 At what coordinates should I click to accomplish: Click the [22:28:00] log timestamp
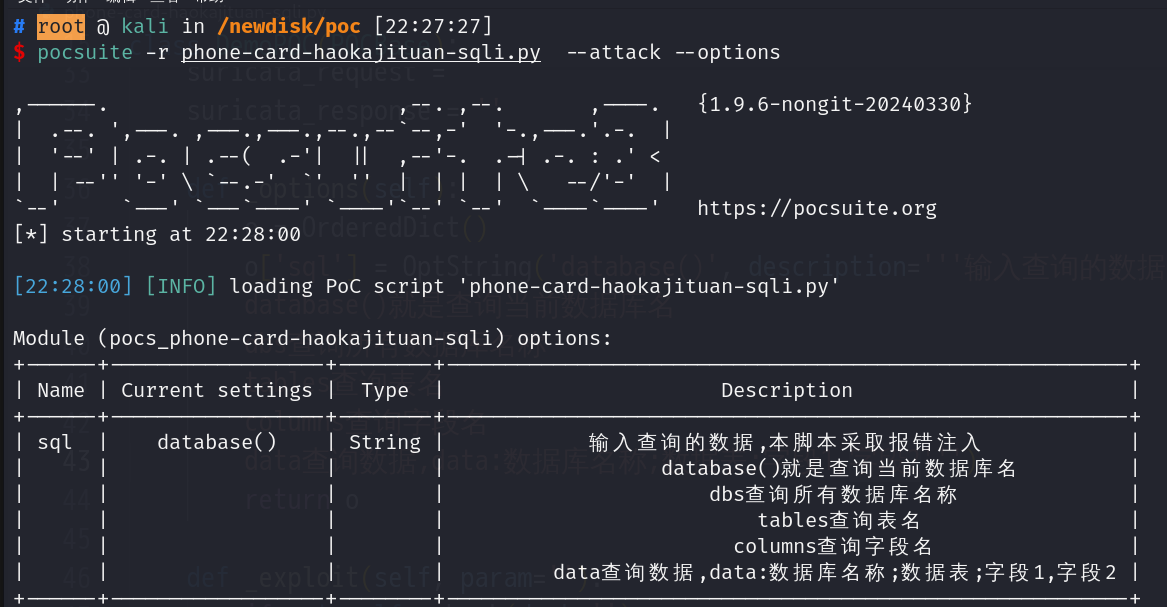click(x=73, y=286)
